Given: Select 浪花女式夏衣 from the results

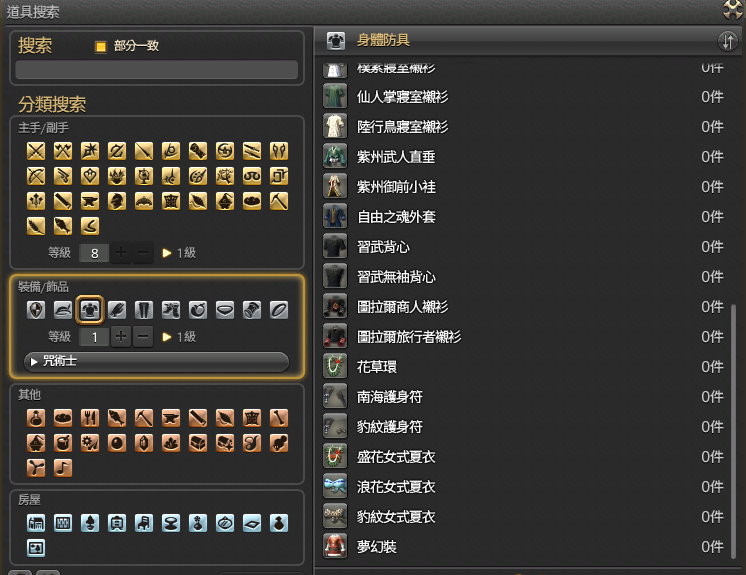Looking at the screenshot, I should click(525, 487).
